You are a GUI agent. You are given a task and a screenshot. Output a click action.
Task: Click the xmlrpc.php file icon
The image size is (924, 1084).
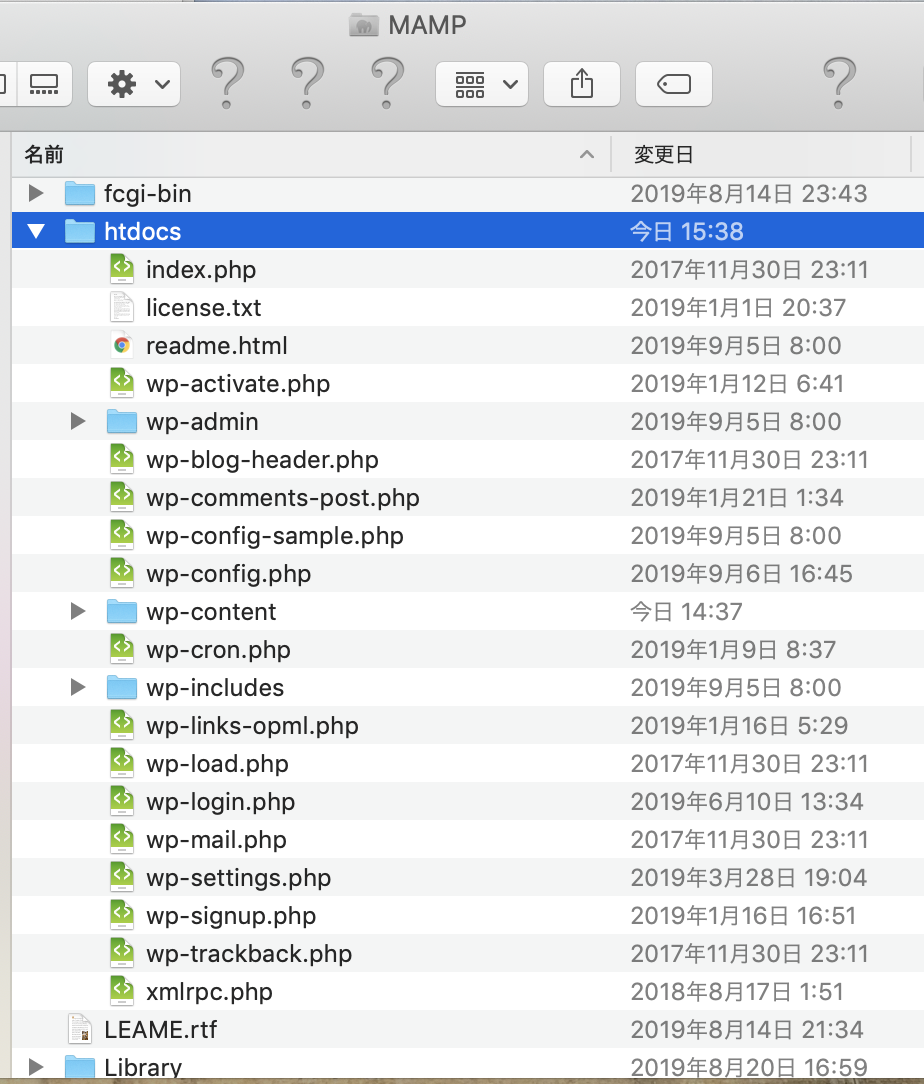click(122, 991)
